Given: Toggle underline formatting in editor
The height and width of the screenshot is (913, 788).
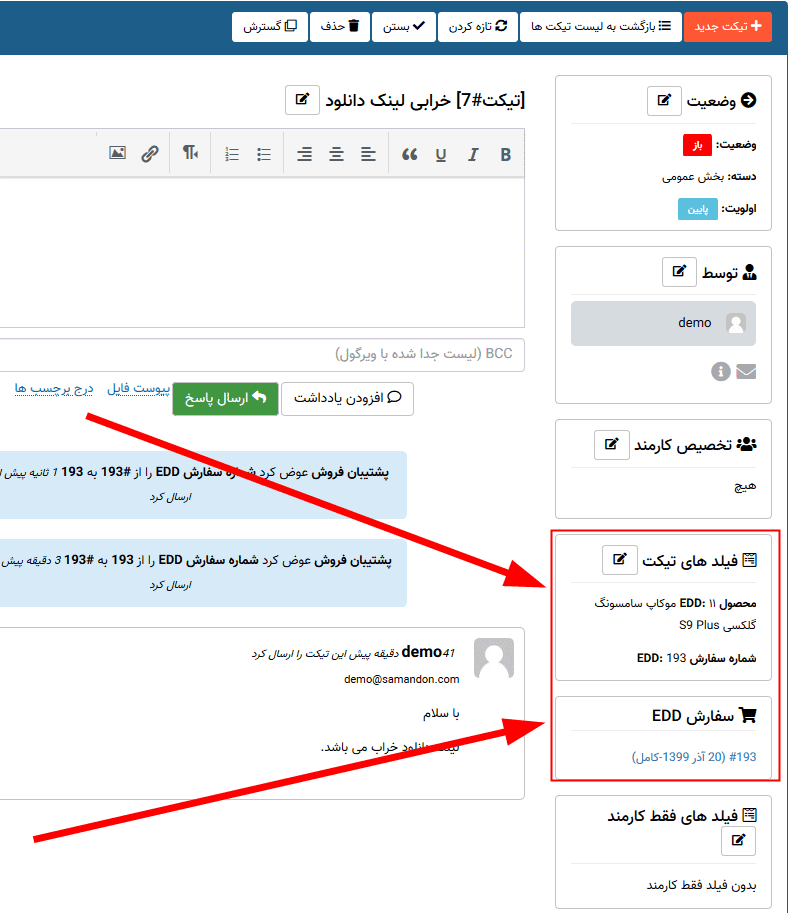Looking at the screenshot, I should [441, 154].
